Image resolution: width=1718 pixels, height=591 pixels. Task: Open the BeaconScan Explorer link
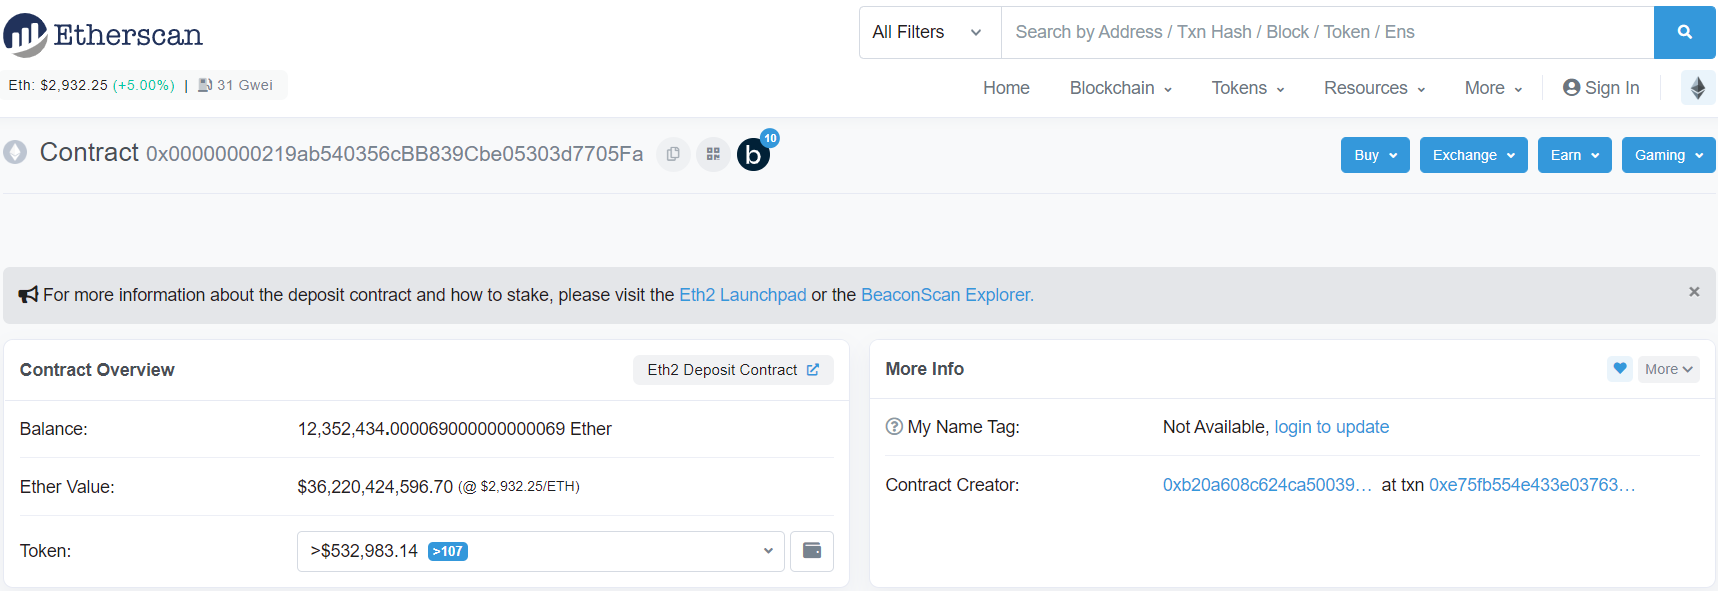pyautogui.click(x=947, y=295)
